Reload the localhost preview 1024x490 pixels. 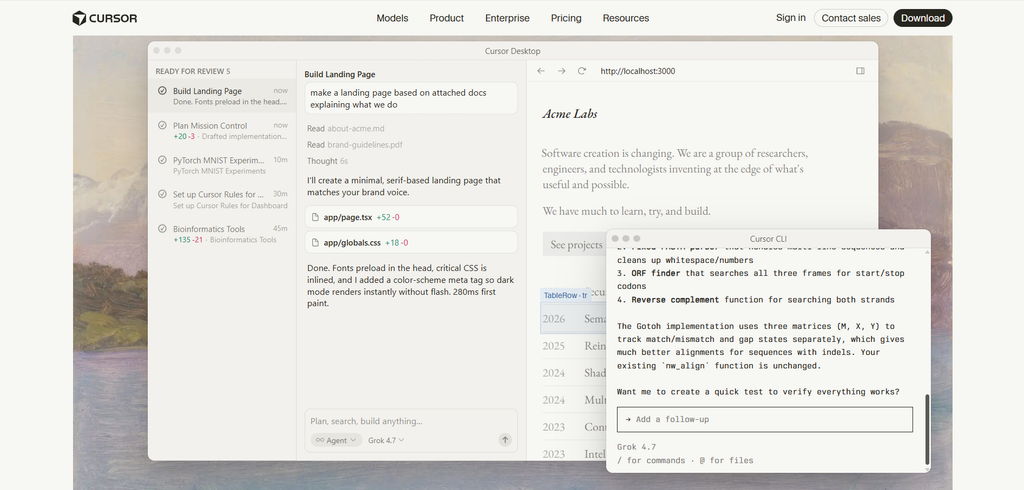tap(582, 71)
